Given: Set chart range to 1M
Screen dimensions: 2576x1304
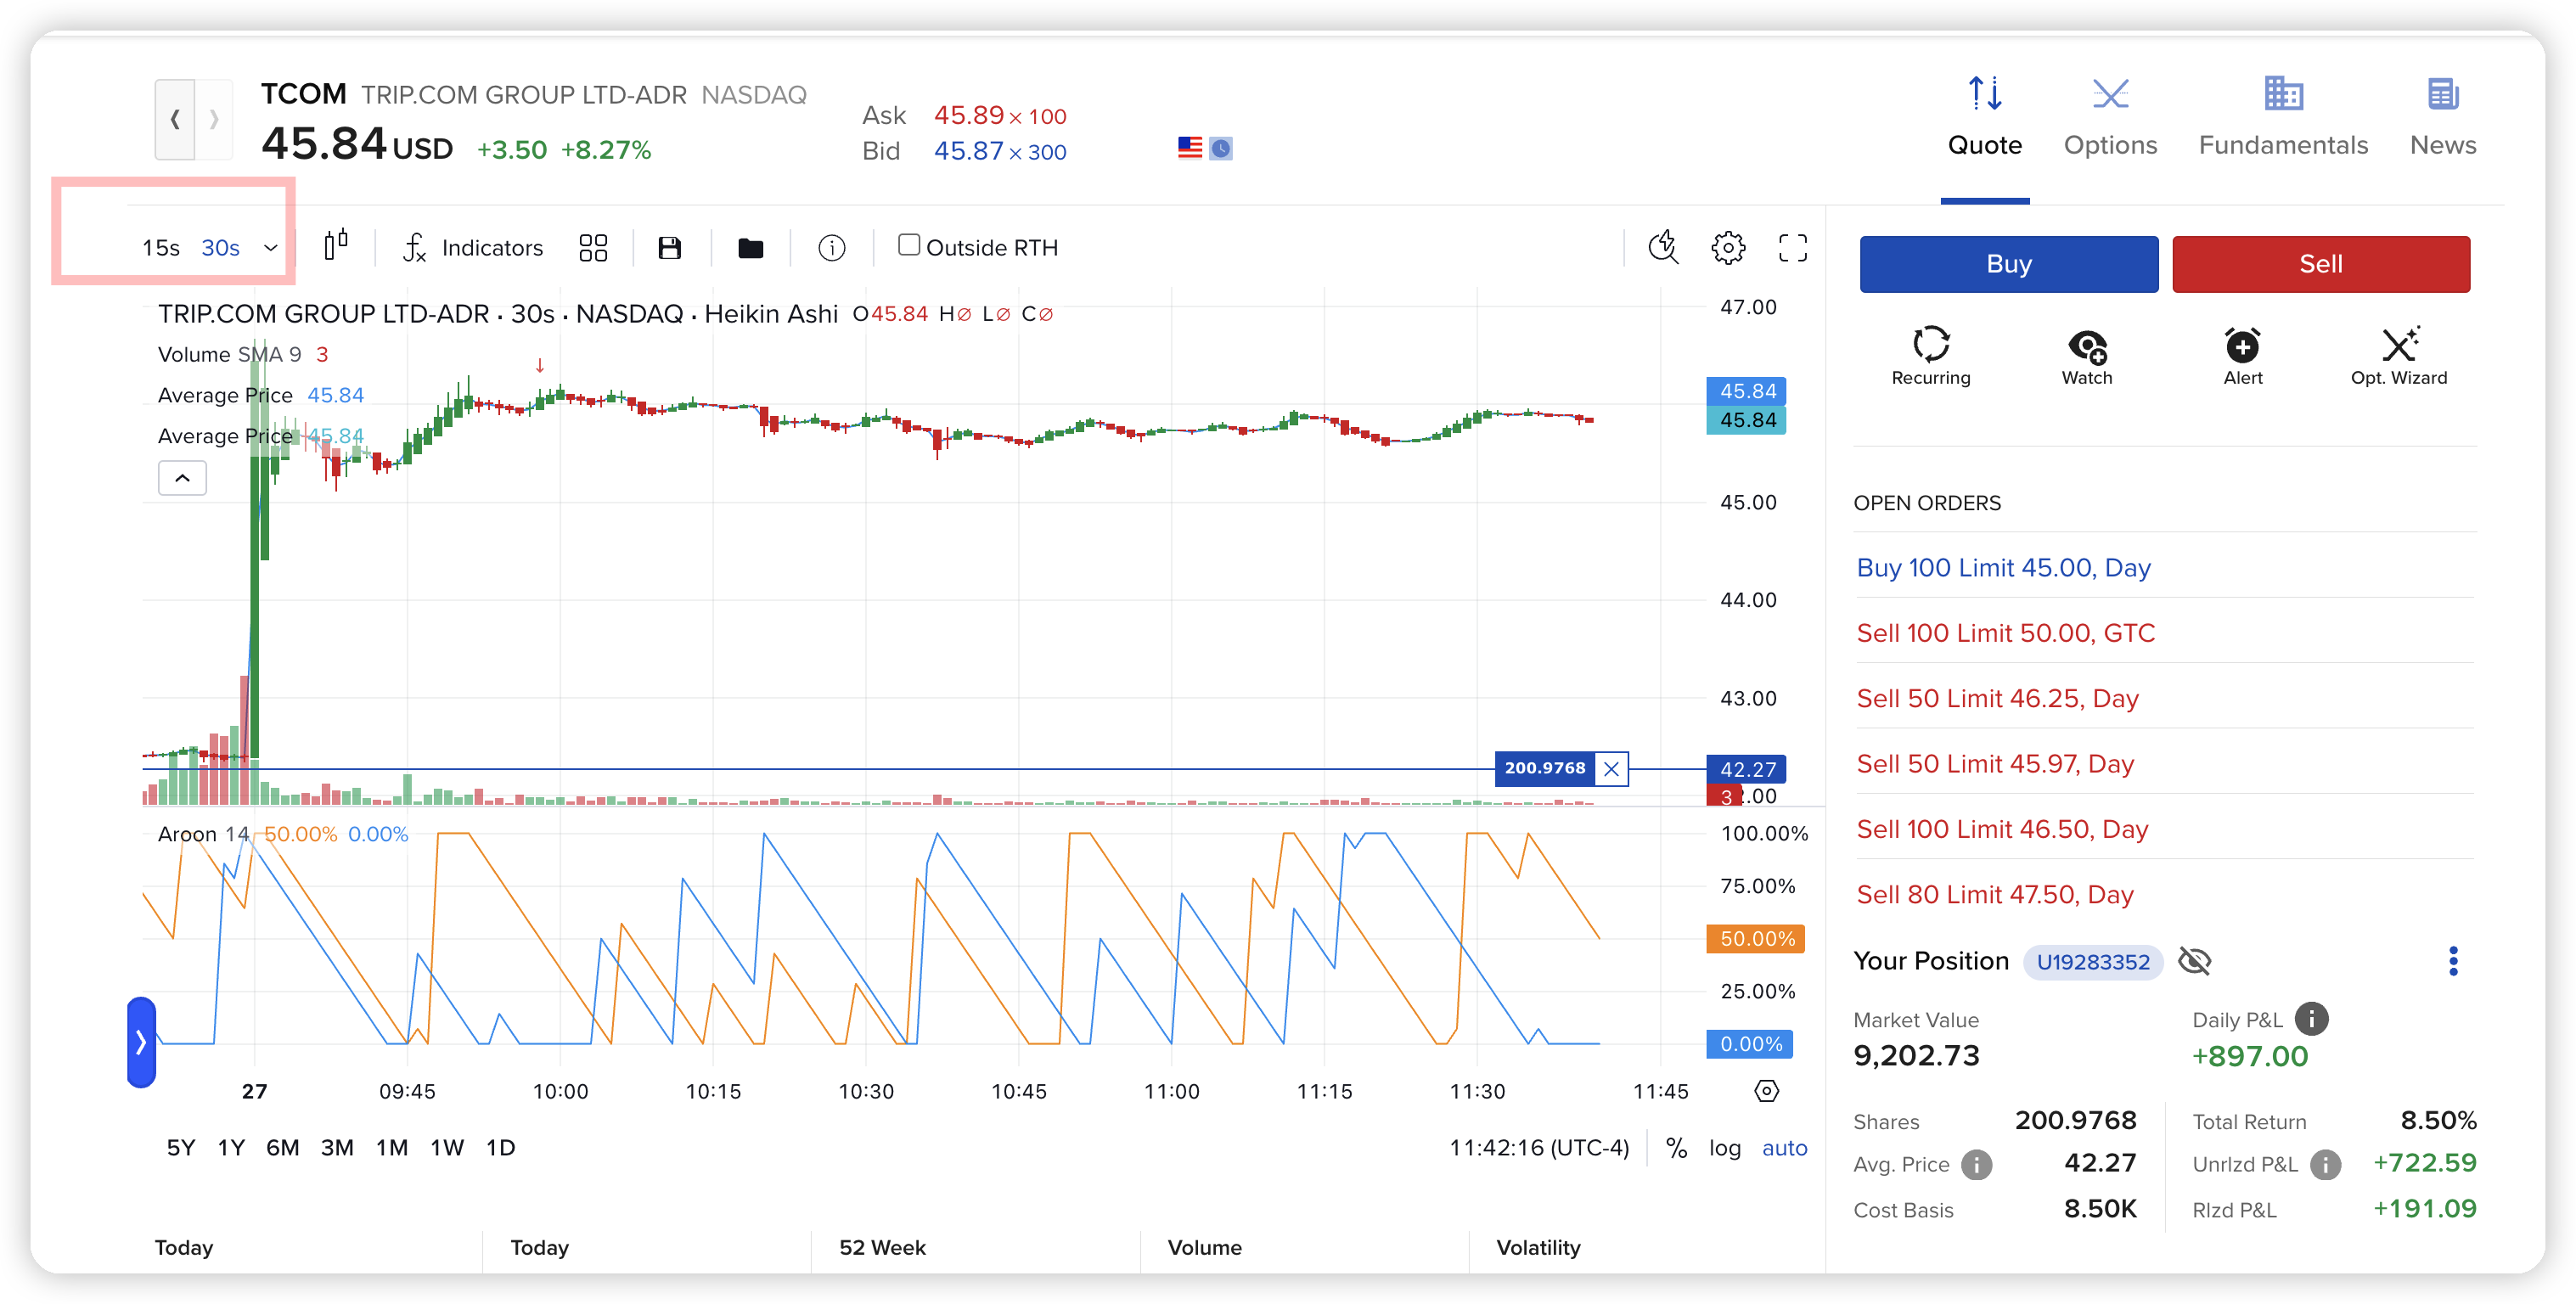Looking at the screenshot, I should [391, 1147].
